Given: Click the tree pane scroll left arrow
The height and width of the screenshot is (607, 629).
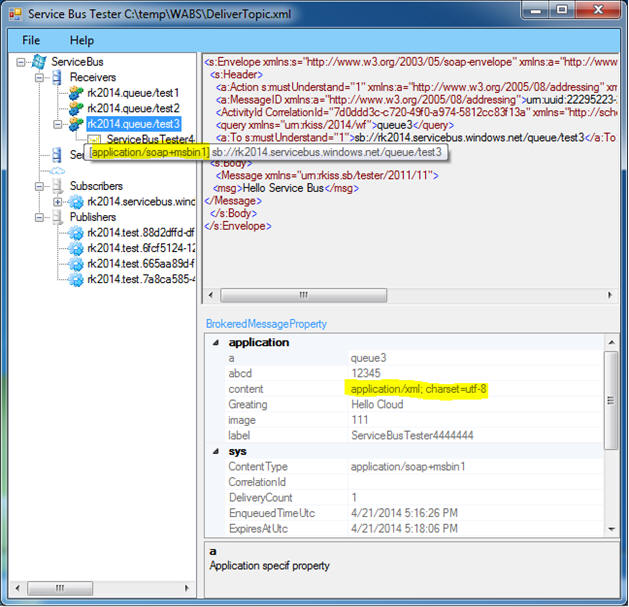Looking at the screenshot, I should coord(18,588).
